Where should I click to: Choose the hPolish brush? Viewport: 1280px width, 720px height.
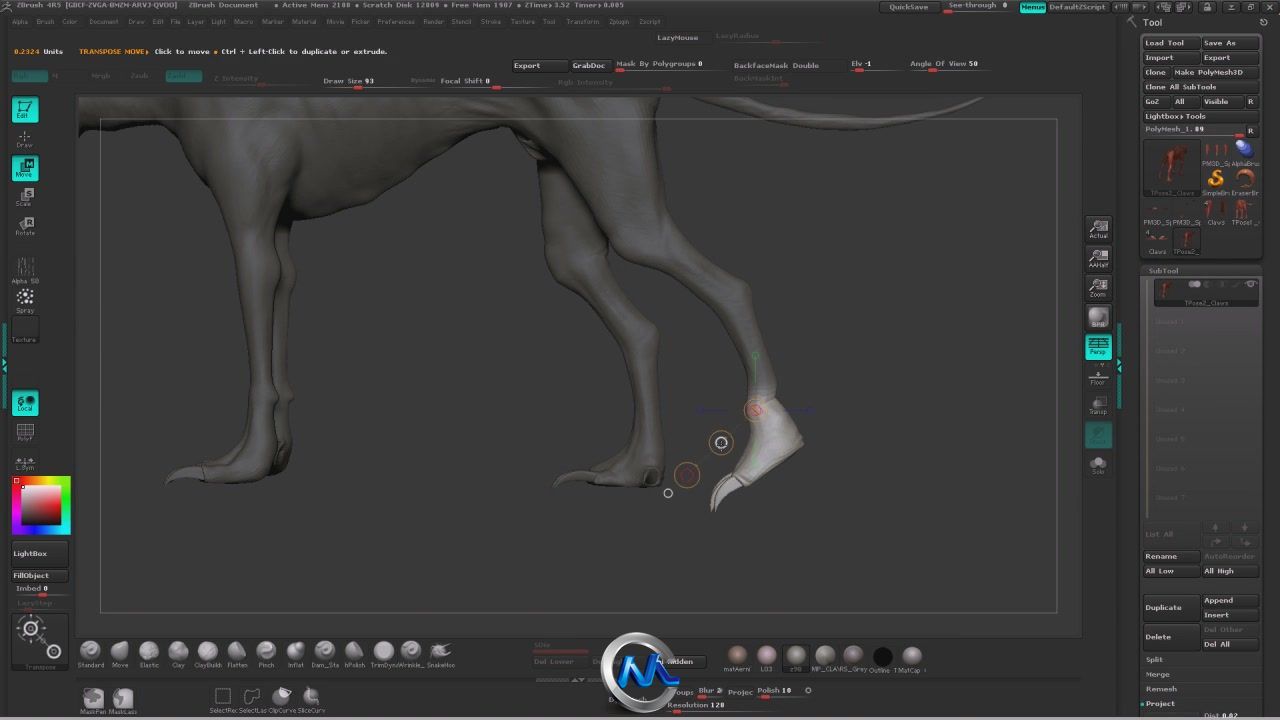tap(354, 654)
